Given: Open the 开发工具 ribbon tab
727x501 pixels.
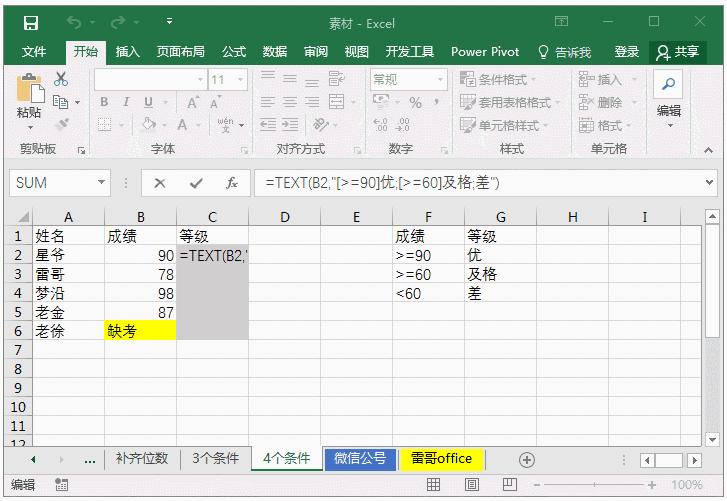Looking at the screenshot, I should coord(409,52).
